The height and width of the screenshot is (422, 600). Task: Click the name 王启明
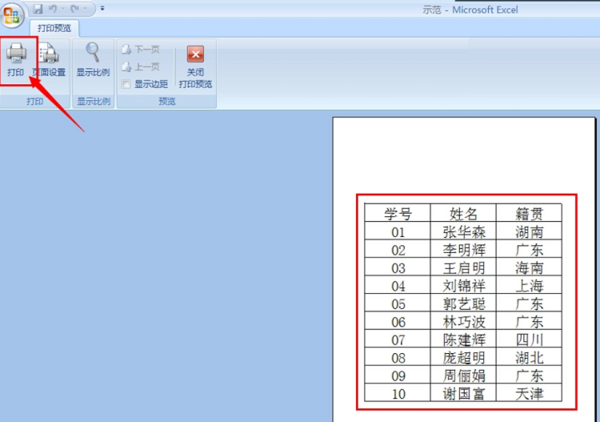coord(463,267)
